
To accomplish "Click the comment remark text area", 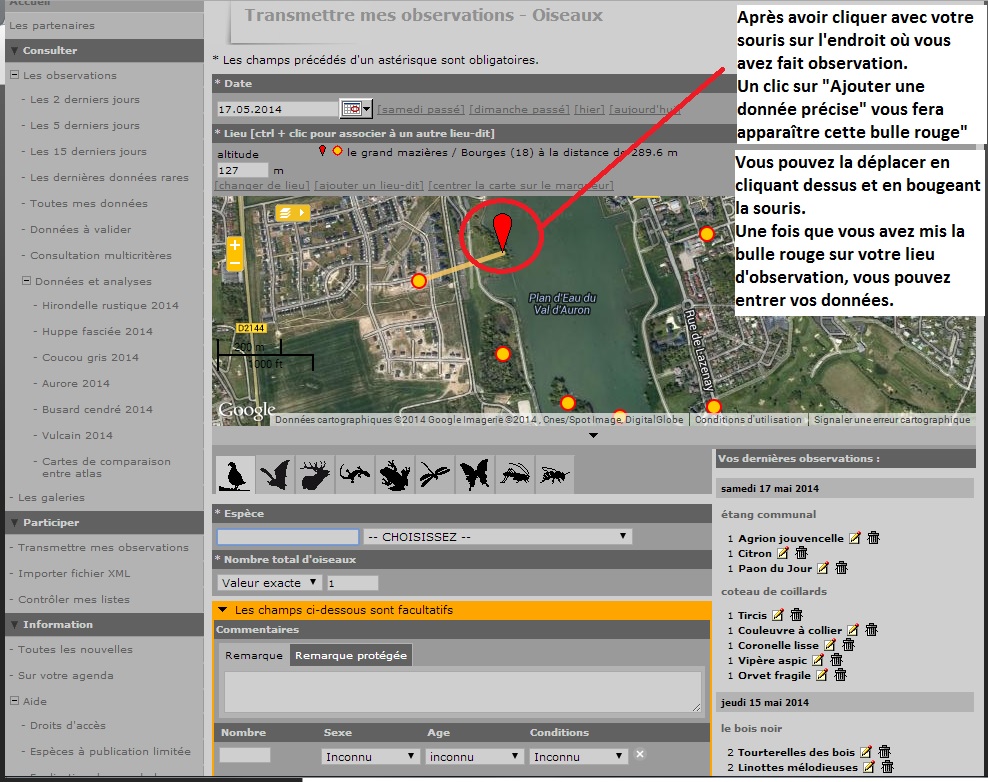I will coord(463,692).
